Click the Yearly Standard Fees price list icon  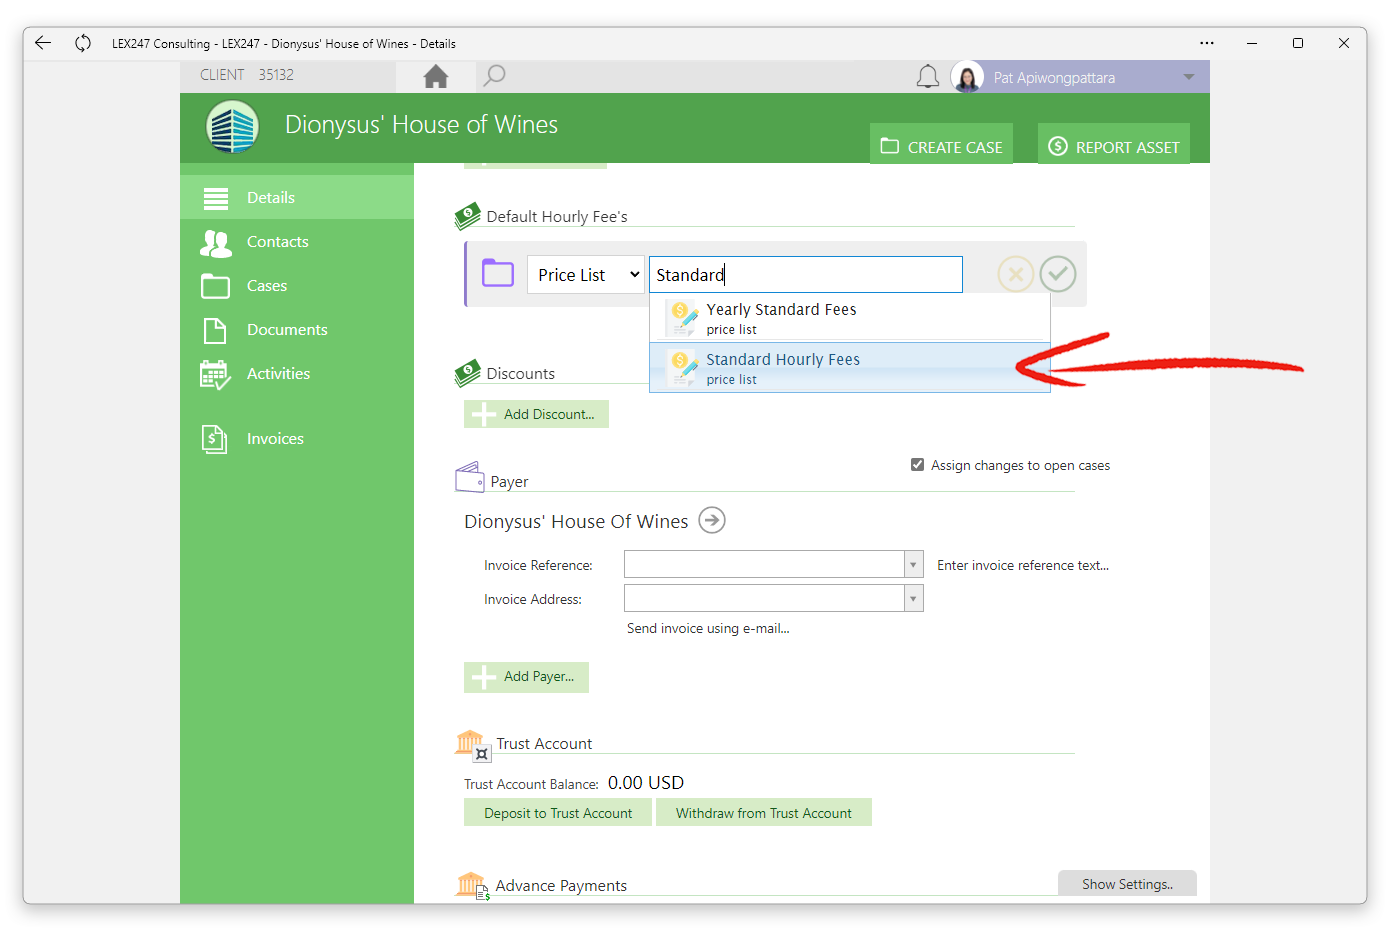pos(682,318)
